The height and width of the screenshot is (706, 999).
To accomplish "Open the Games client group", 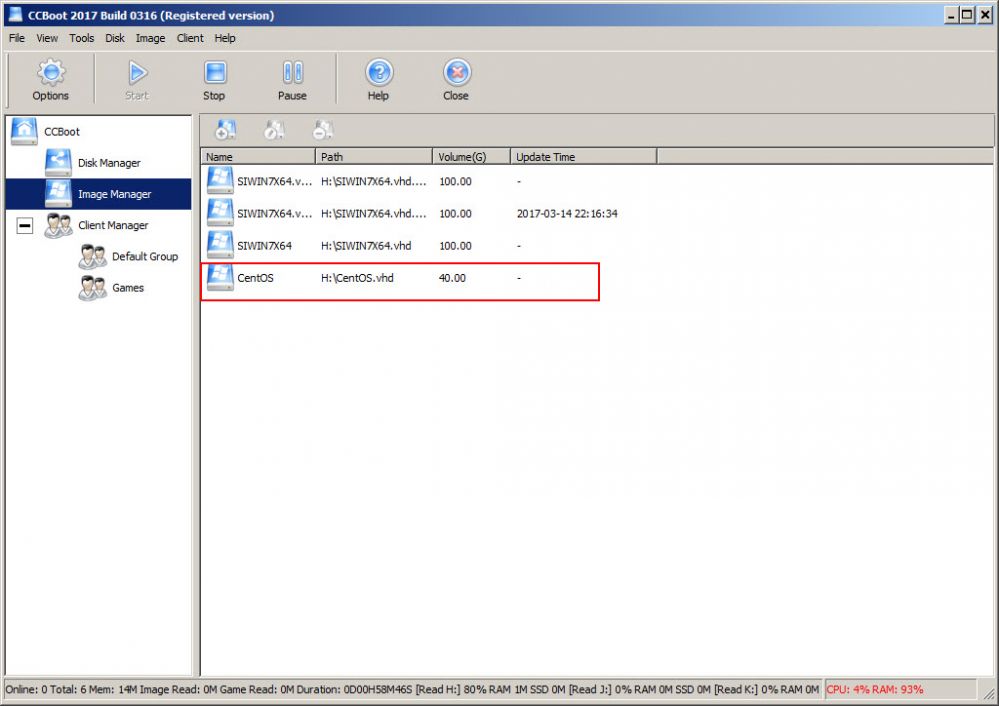I will pyautogui.click(x=127, y=288).
